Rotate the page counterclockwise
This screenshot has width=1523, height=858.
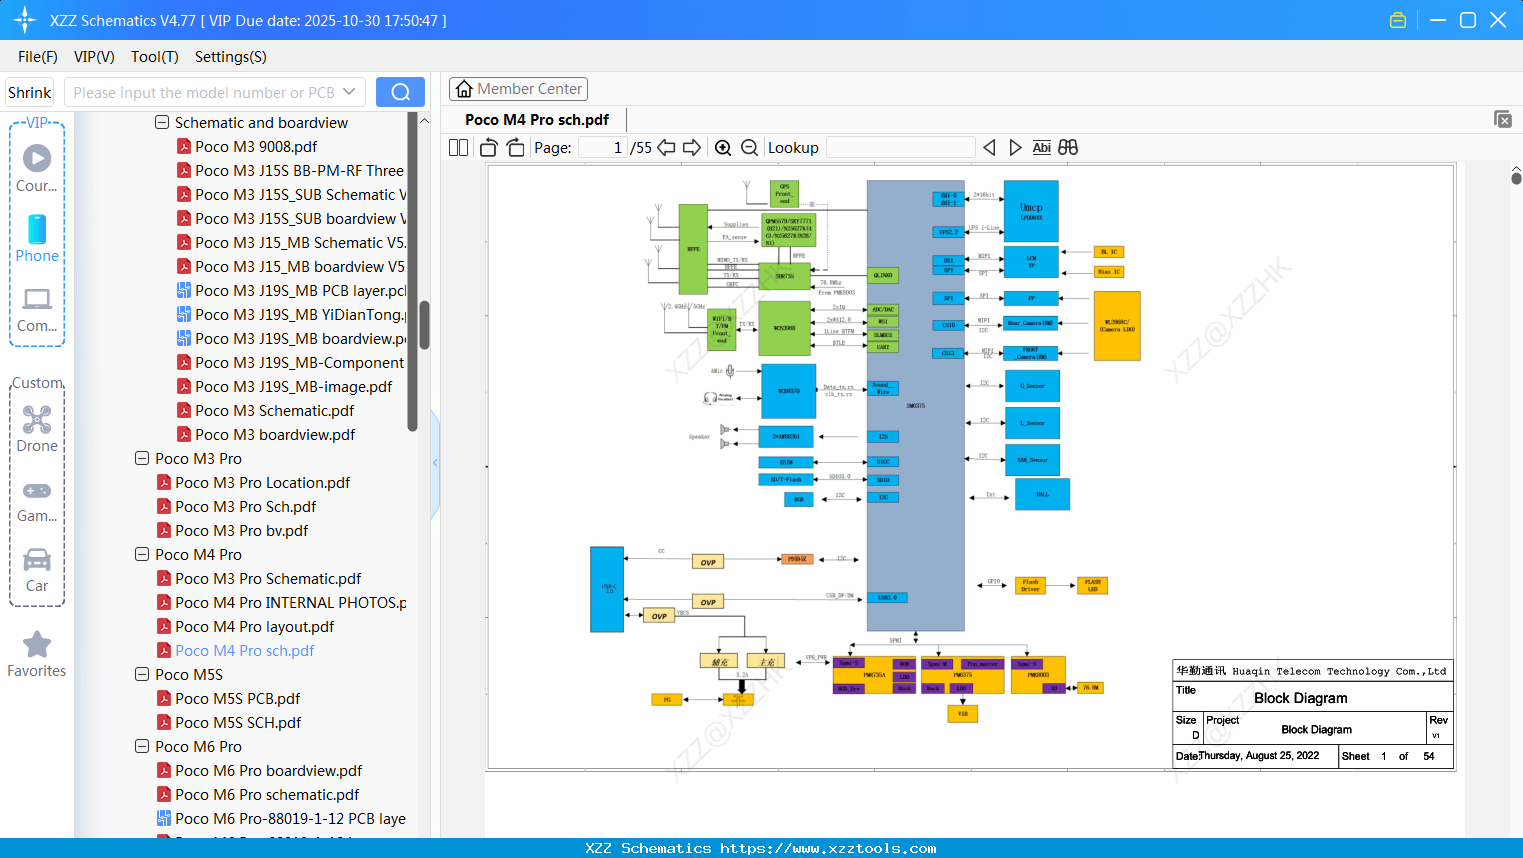[489, 148]
